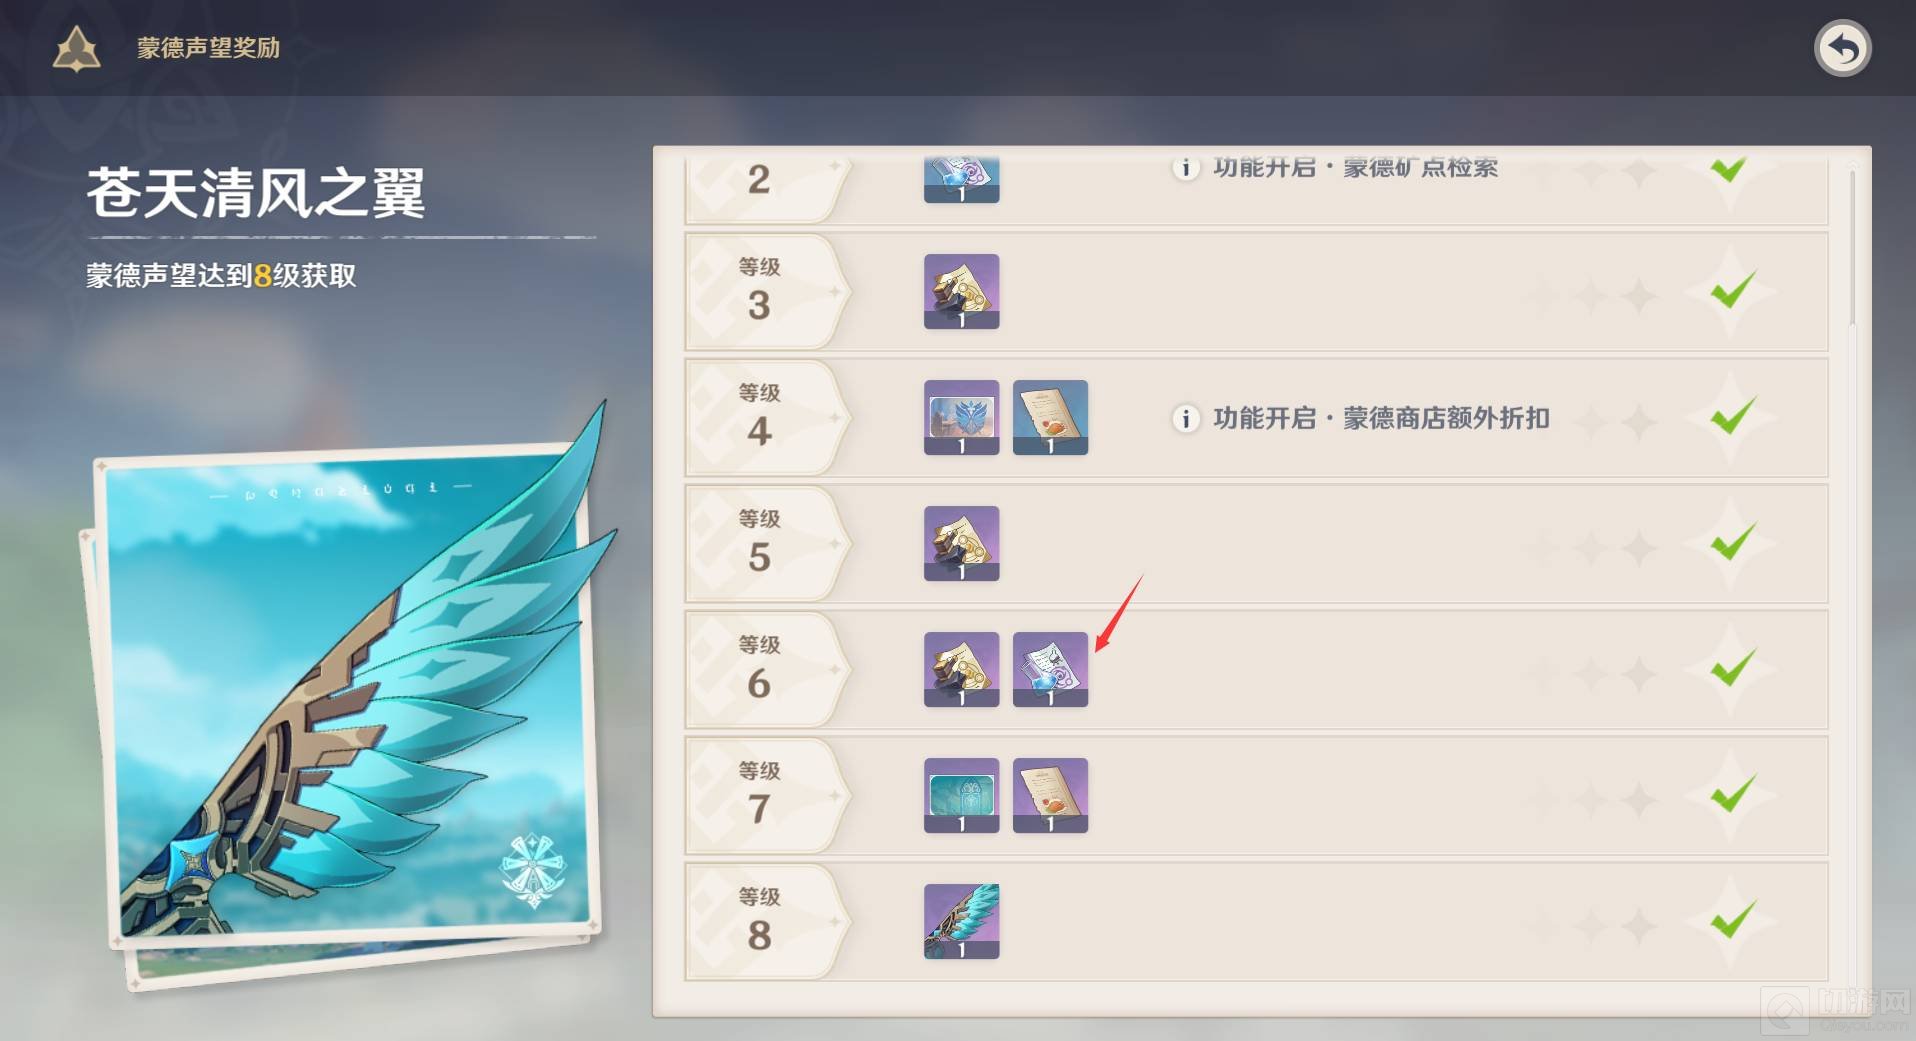The image size is (1916, 1041).
Task: Click level 7 teal namecard reward icon
Action: [961, 795]
